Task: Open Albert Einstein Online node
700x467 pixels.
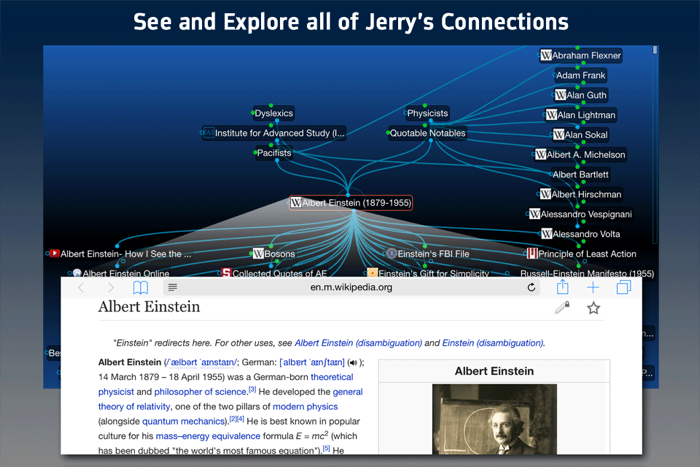Action: point(121,273)
